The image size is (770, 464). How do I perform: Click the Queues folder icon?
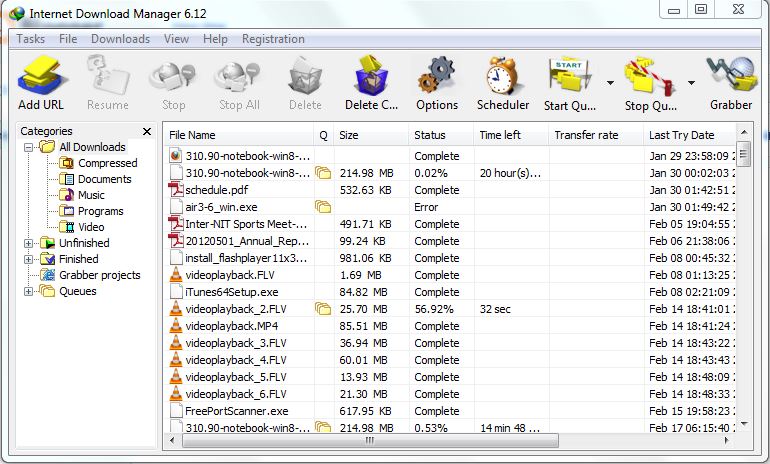(x=48, y=291)
